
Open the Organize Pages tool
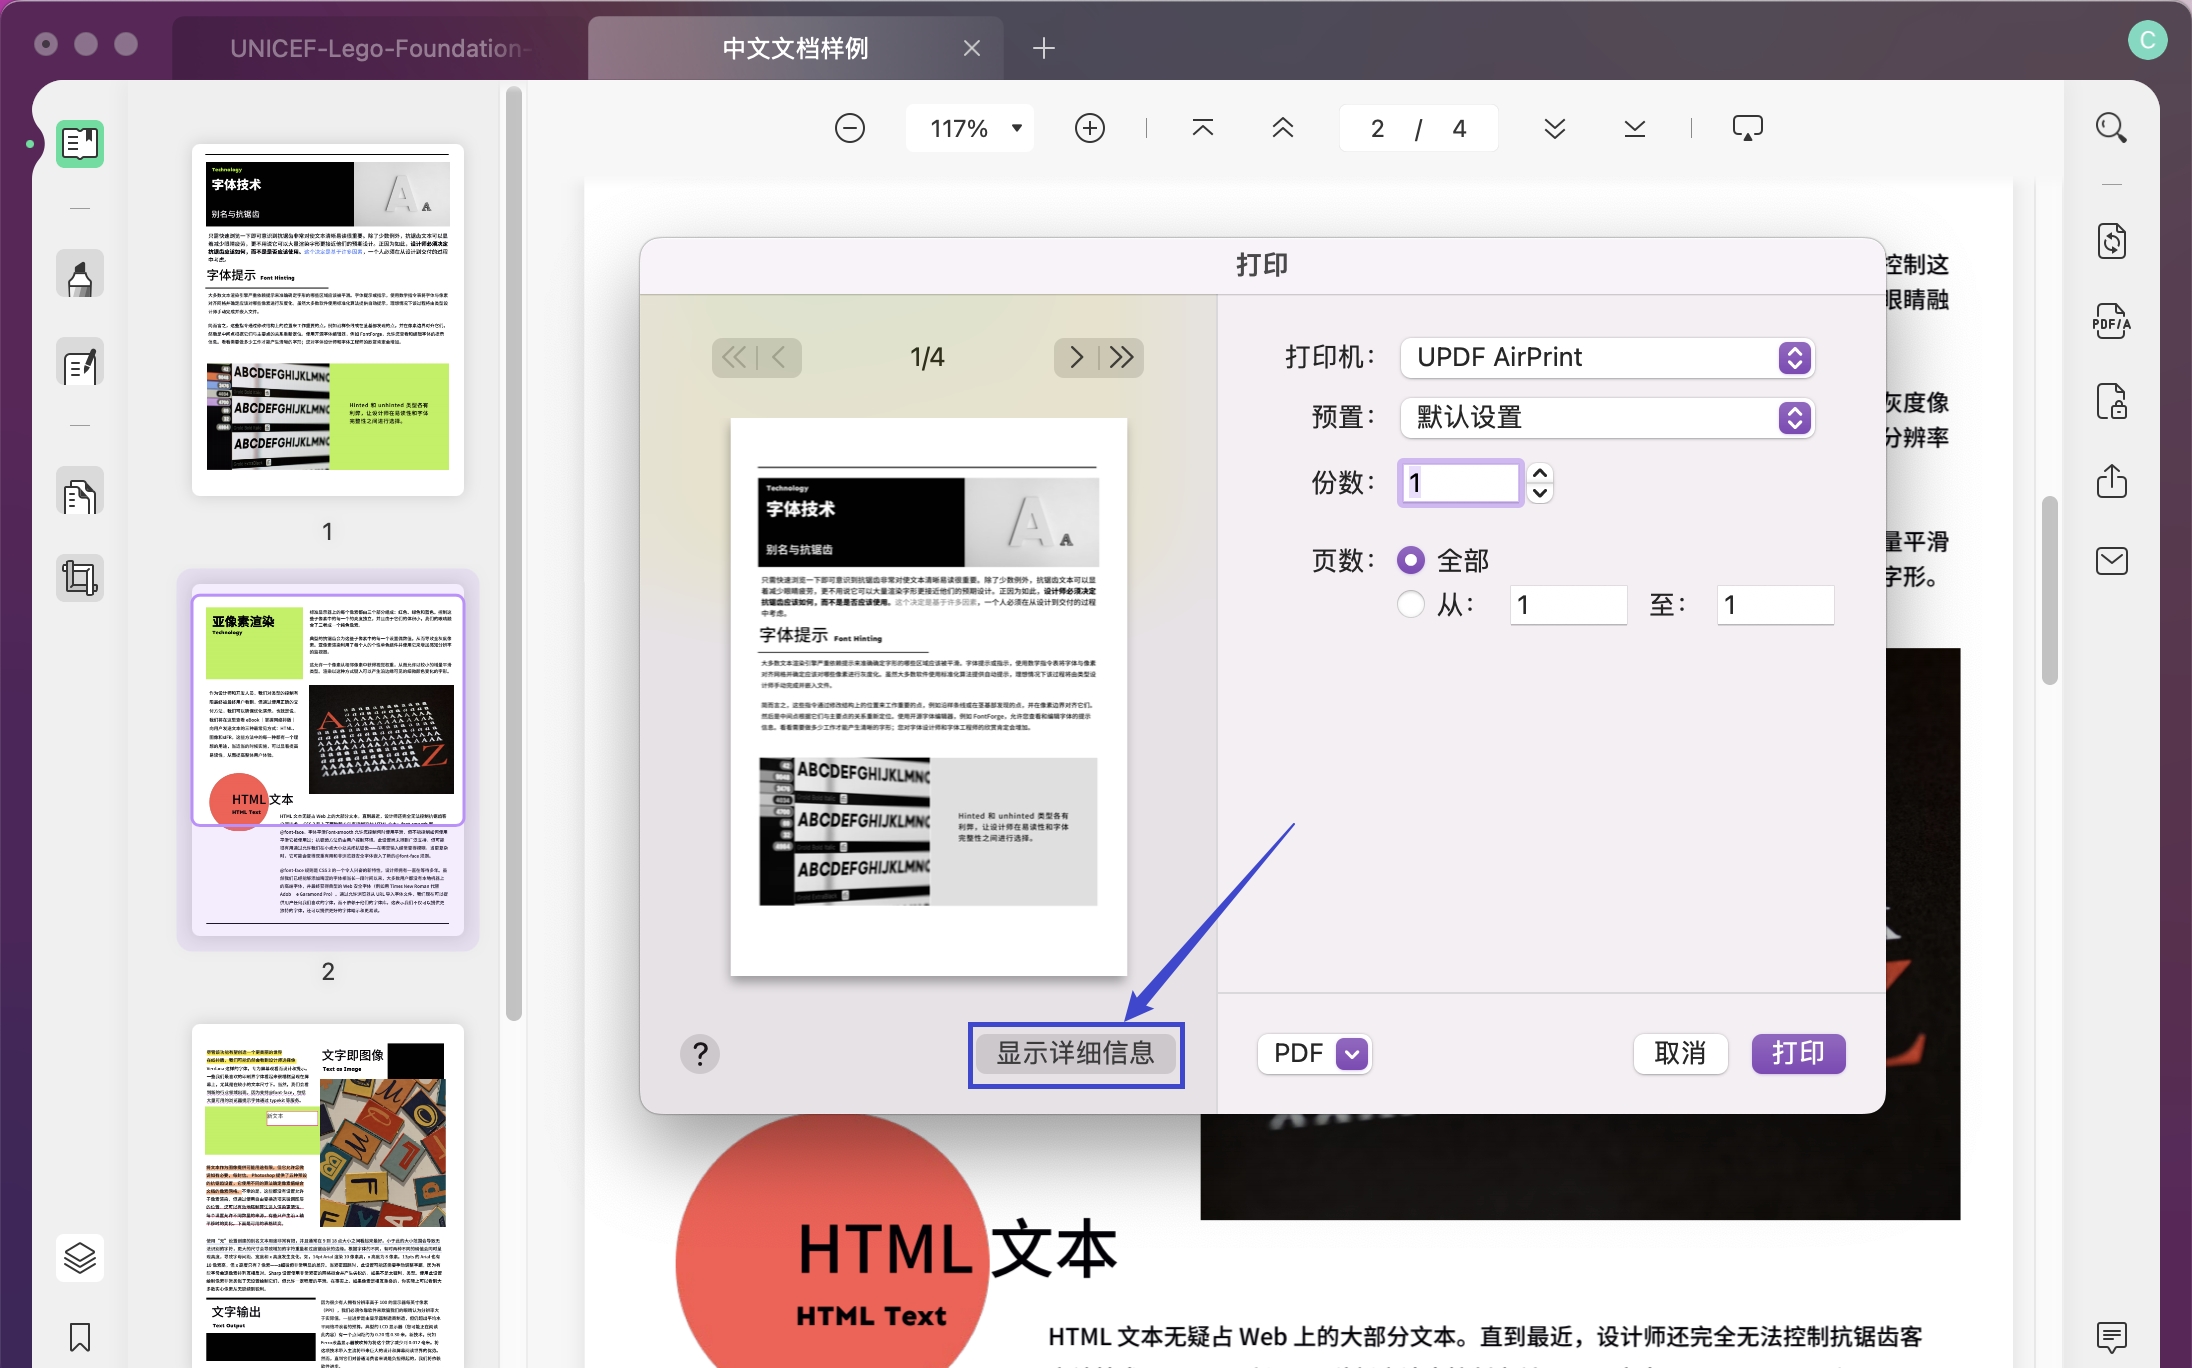coord(80,493)
